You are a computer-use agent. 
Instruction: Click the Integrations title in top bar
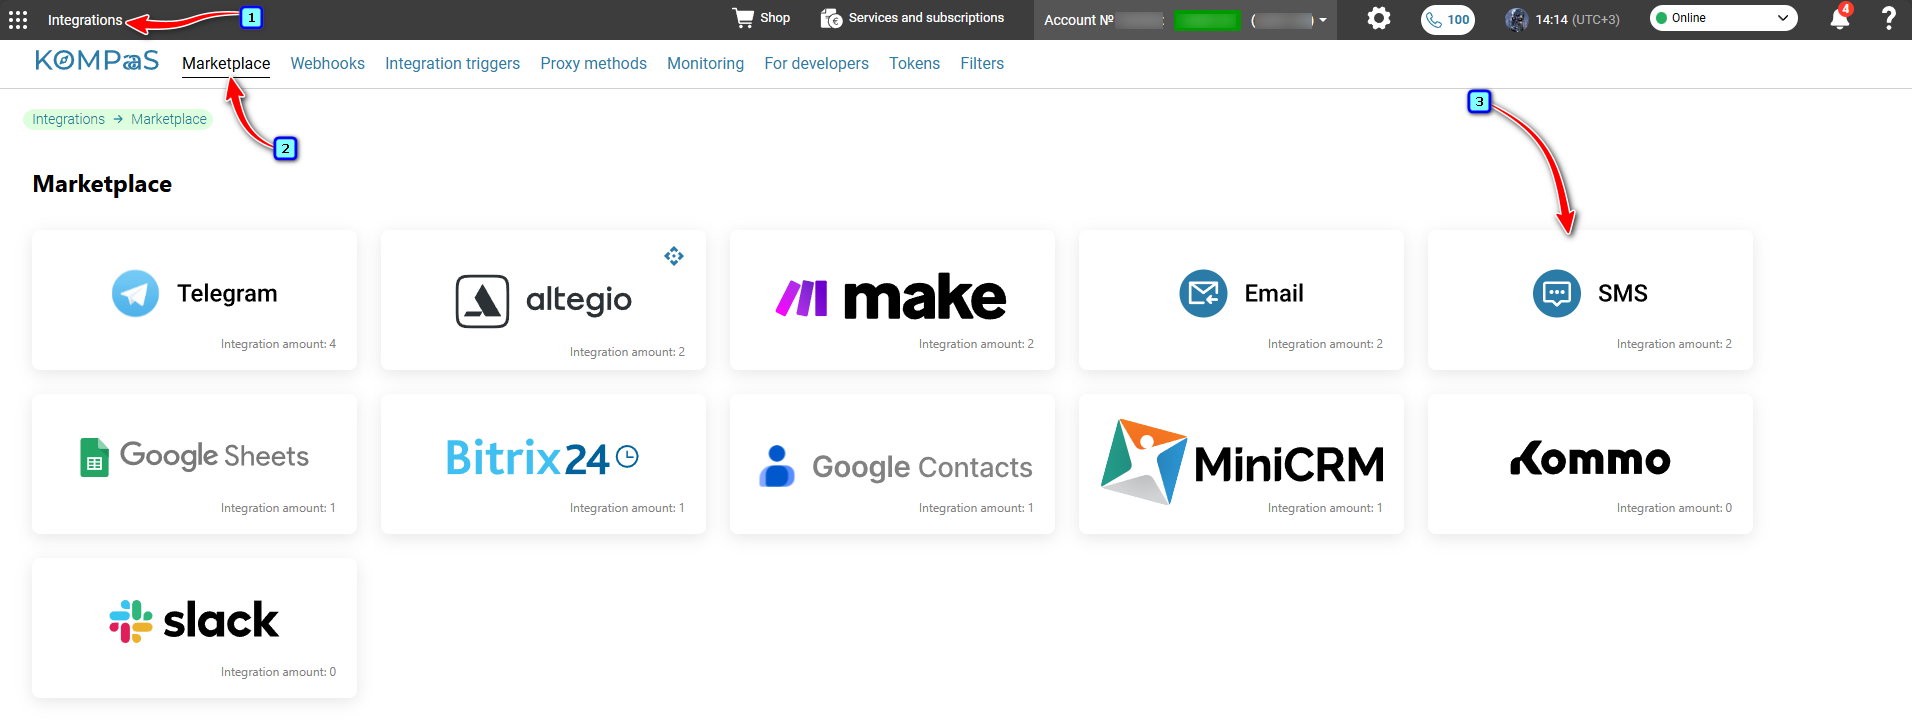(85, 20)
